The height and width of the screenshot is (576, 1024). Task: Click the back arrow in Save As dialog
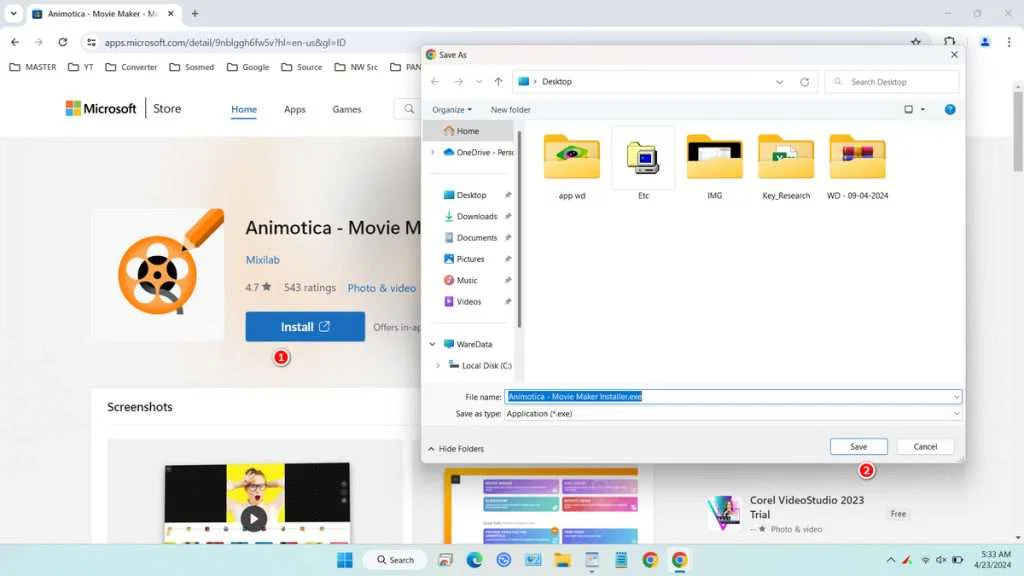434,81
